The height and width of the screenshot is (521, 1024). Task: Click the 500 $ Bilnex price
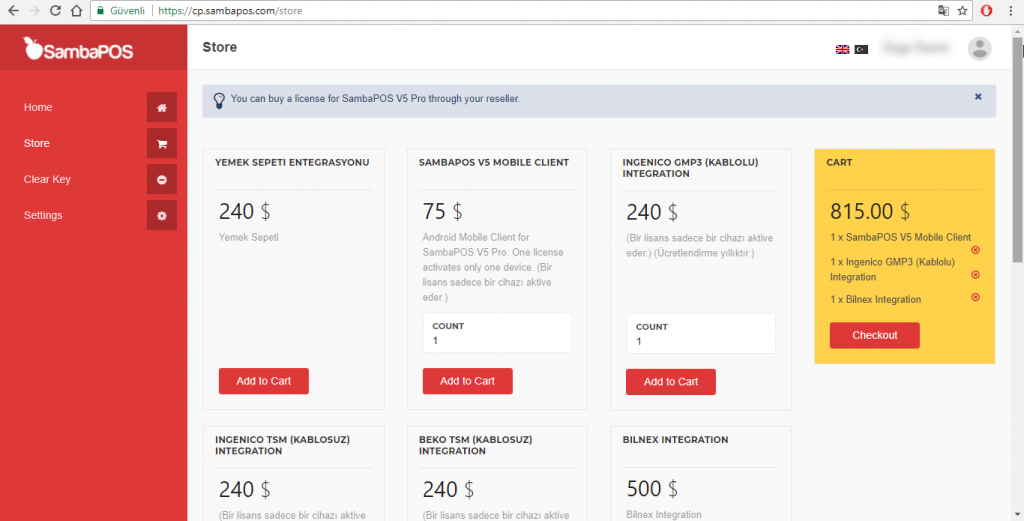coord(652,488)
